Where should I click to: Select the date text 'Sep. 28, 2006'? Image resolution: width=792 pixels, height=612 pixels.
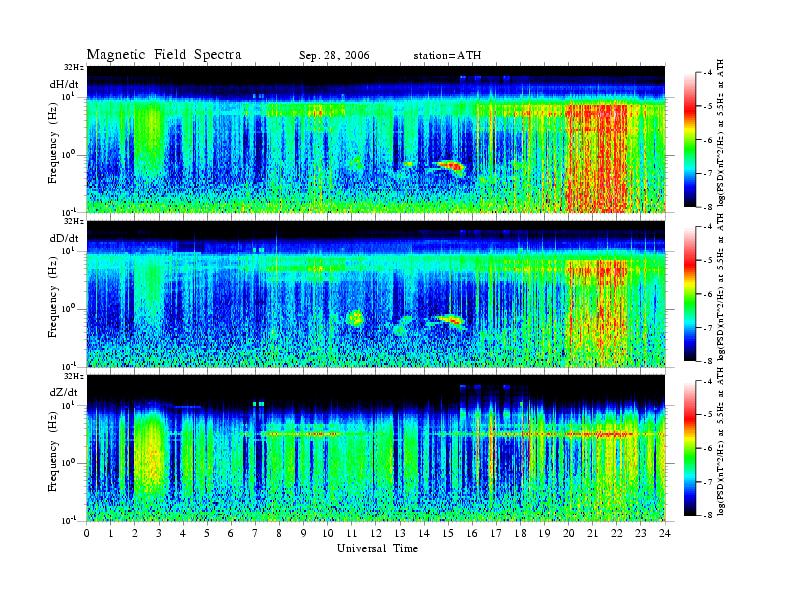(334, 56)
